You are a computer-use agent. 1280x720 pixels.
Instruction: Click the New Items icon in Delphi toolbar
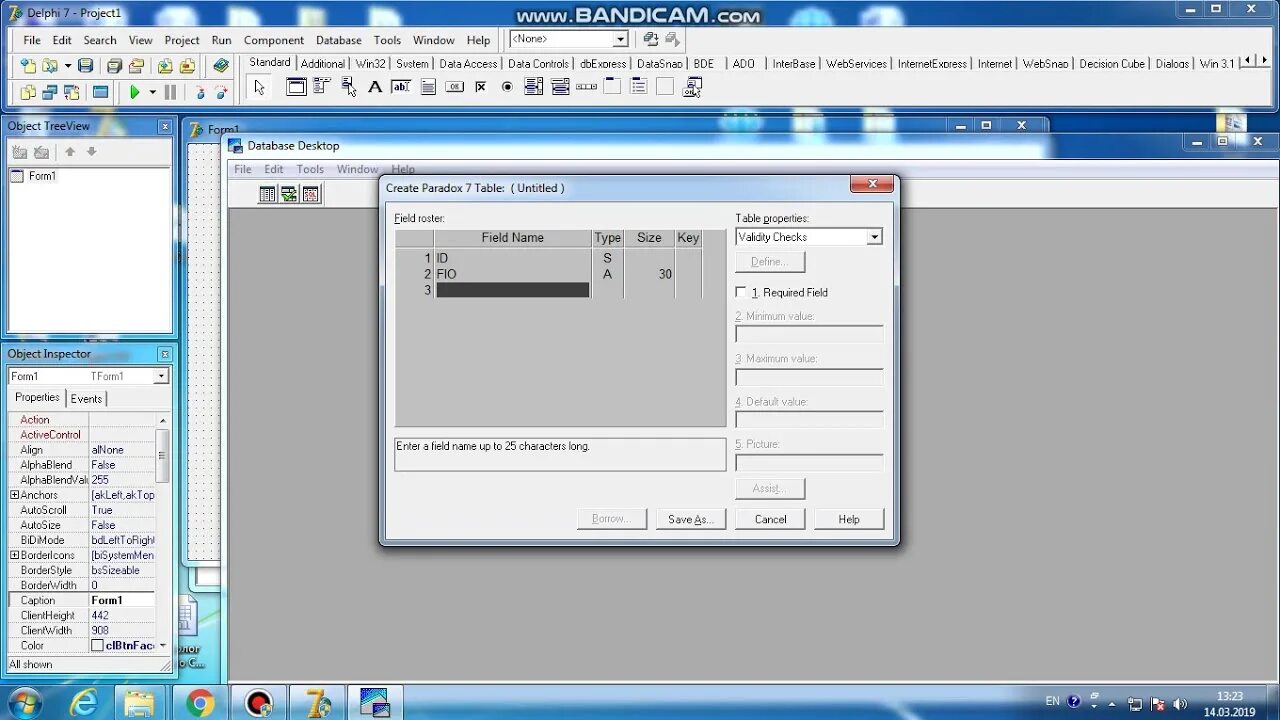(28, 65)
